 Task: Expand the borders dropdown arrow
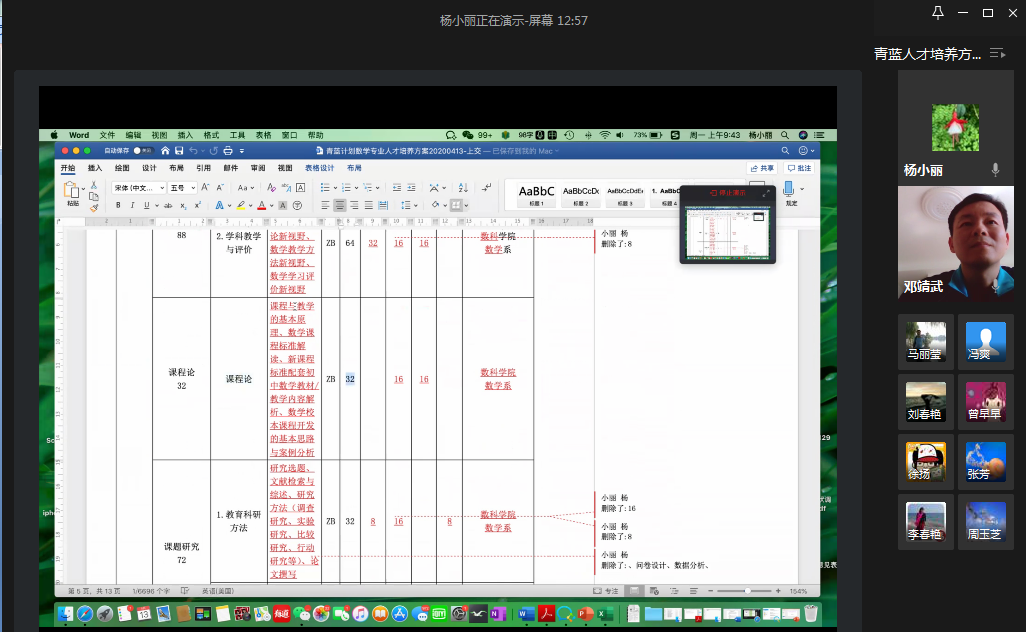tap(467, 205)
